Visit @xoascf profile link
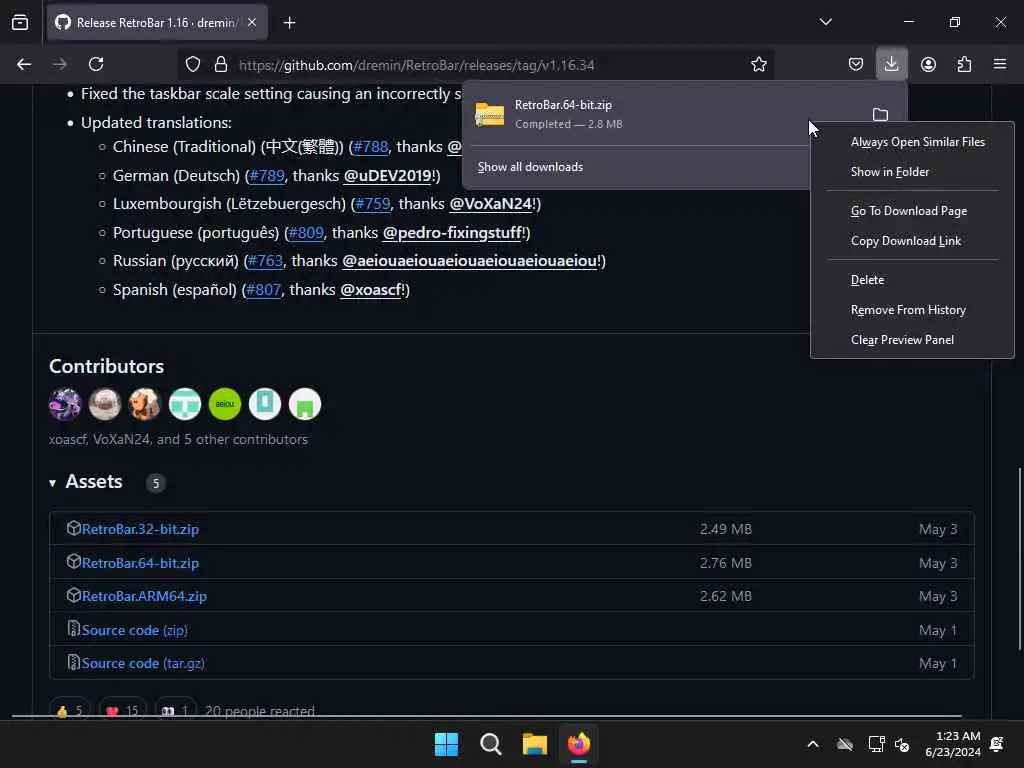Viewport: 1024px width, 768px height. (x=370, y=289)
